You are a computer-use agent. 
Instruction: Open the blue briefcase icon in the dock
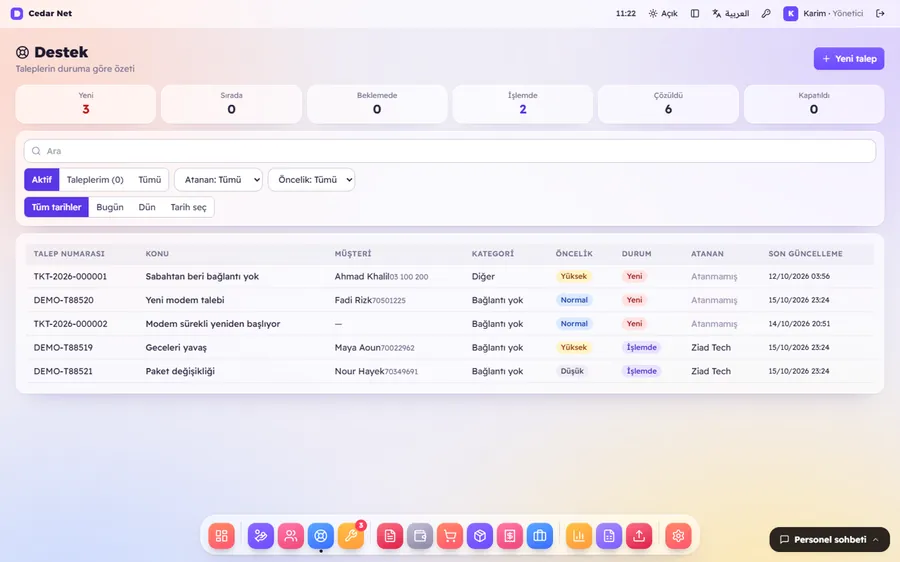click(x=540, y=536)
